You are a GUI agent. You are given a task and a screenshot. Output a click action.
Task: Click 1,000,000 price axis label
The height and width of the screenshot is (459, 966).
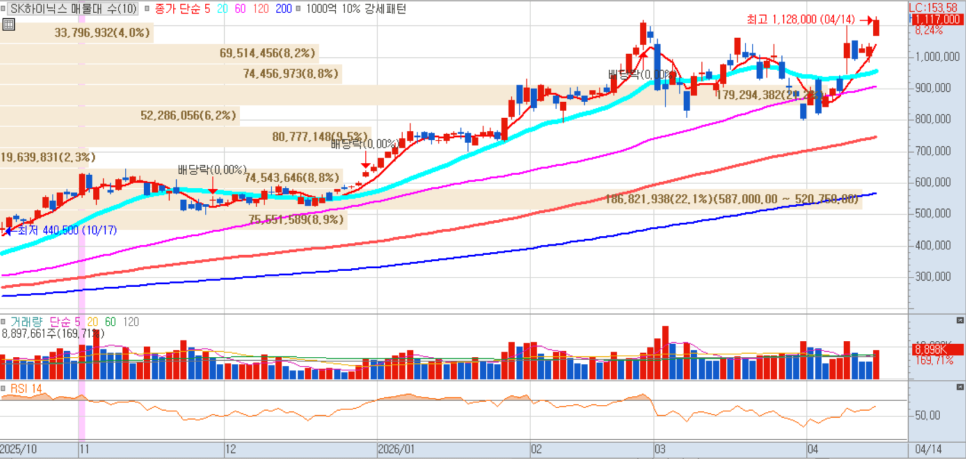(x=936, y=57)
